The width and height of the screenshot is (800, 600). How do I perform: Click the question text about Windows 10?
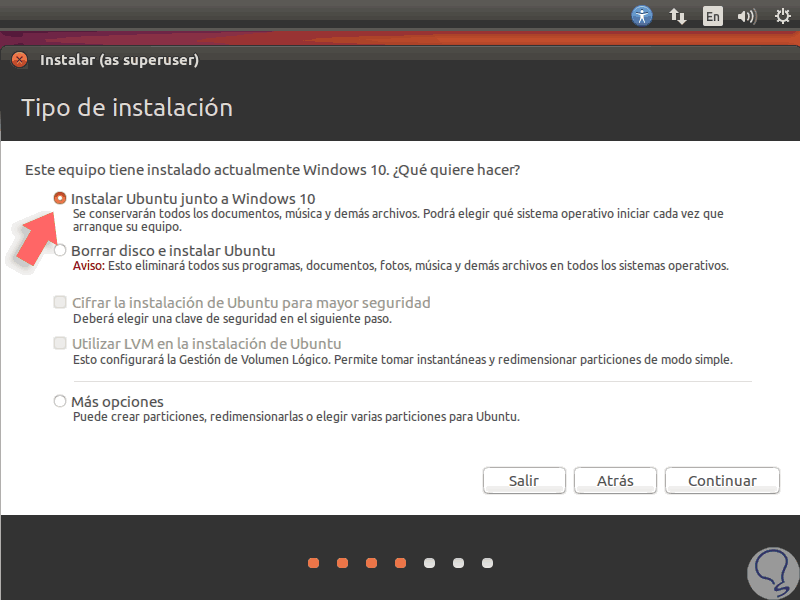click(x=272, y=170)
